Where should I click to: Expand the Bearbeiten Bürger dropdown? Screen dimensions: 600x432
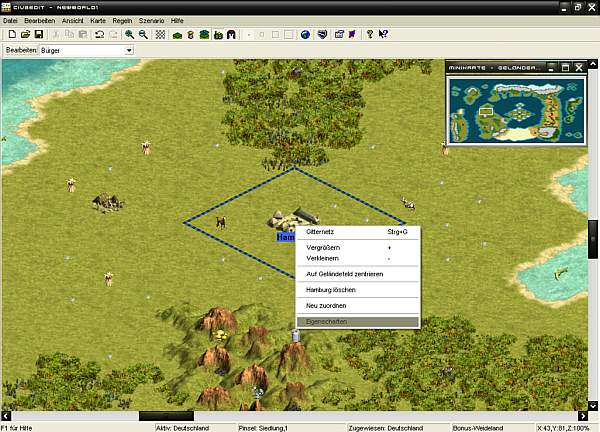tap(129, 50)
